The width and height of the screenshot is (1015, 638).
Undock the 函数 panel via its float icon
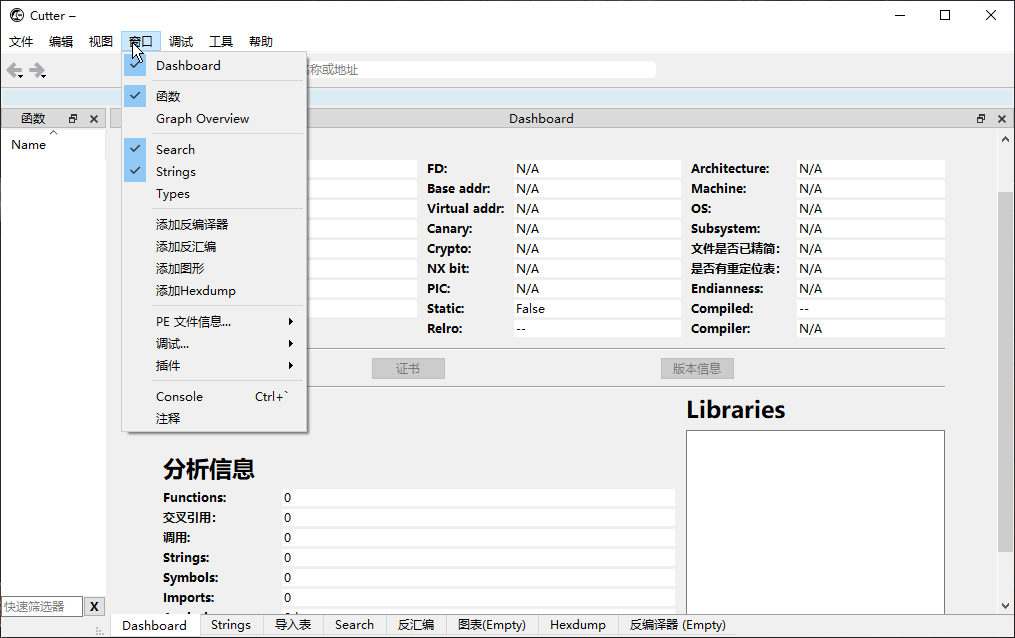point(73,117)
